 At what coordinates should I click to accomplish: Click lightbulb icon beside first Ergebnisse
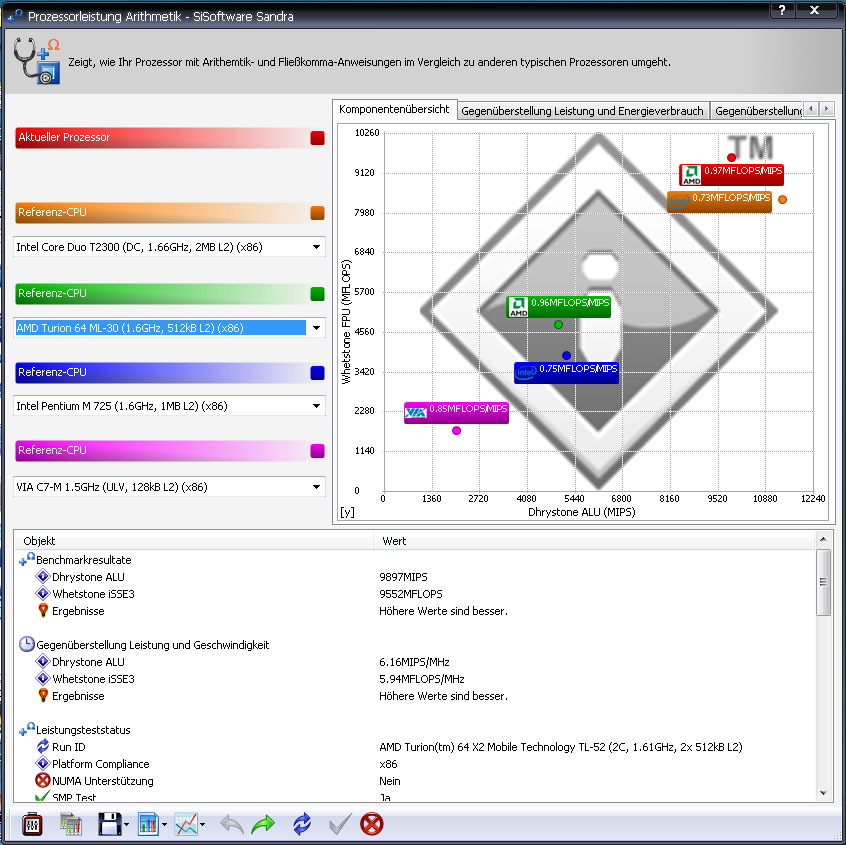[43, 610]
